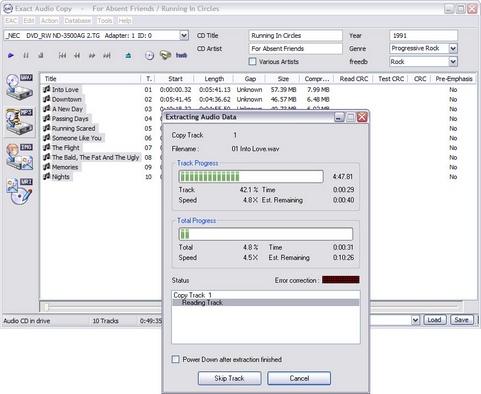The image size is (481, 394).
Task: Sort by the Length column header
Action: pos(214,79)
